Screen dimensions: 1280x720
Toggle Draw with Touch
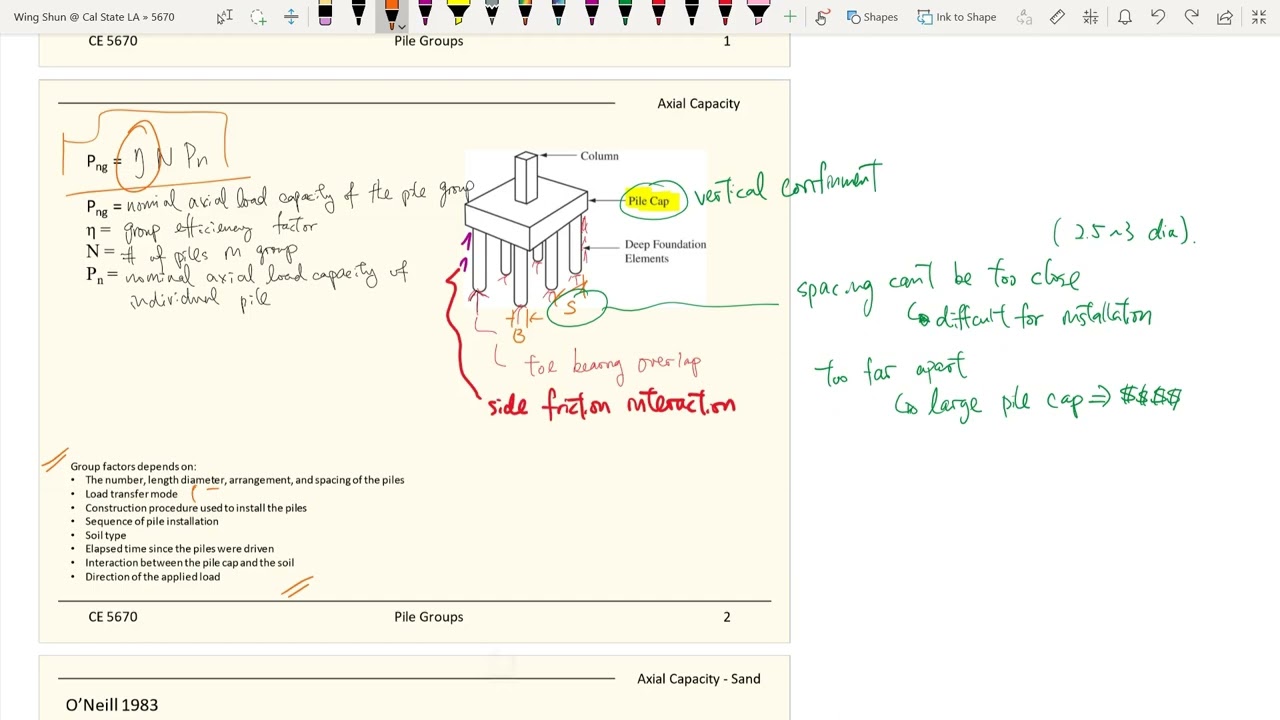(x=822, y=17)
